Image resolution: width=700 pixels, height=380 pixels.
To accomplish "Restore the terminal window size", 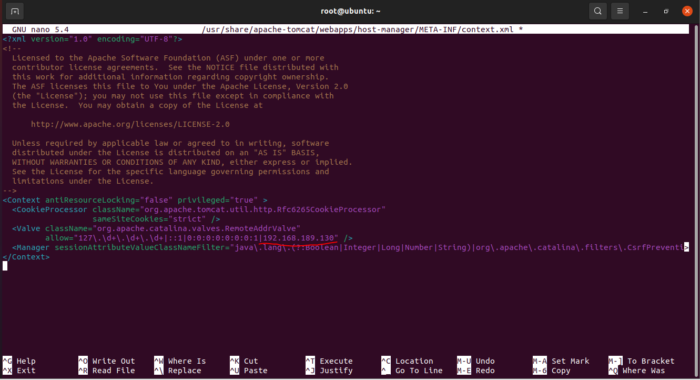I will coord(666,12).
